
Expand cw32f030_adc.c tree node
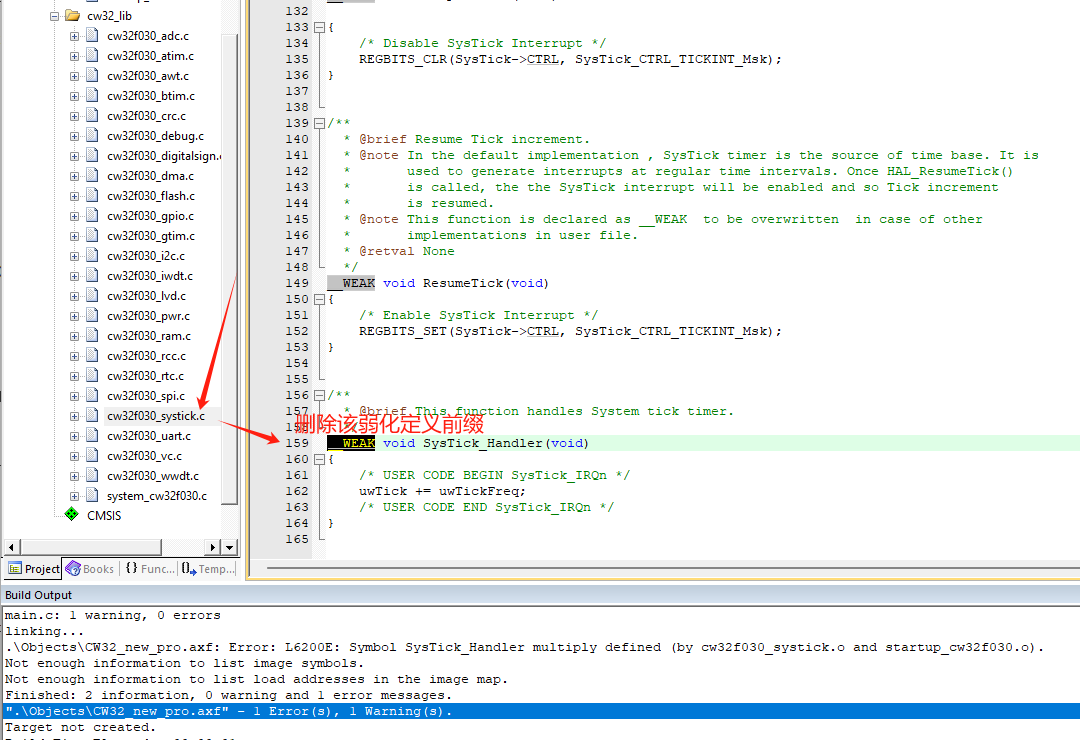tap(74, 36)
